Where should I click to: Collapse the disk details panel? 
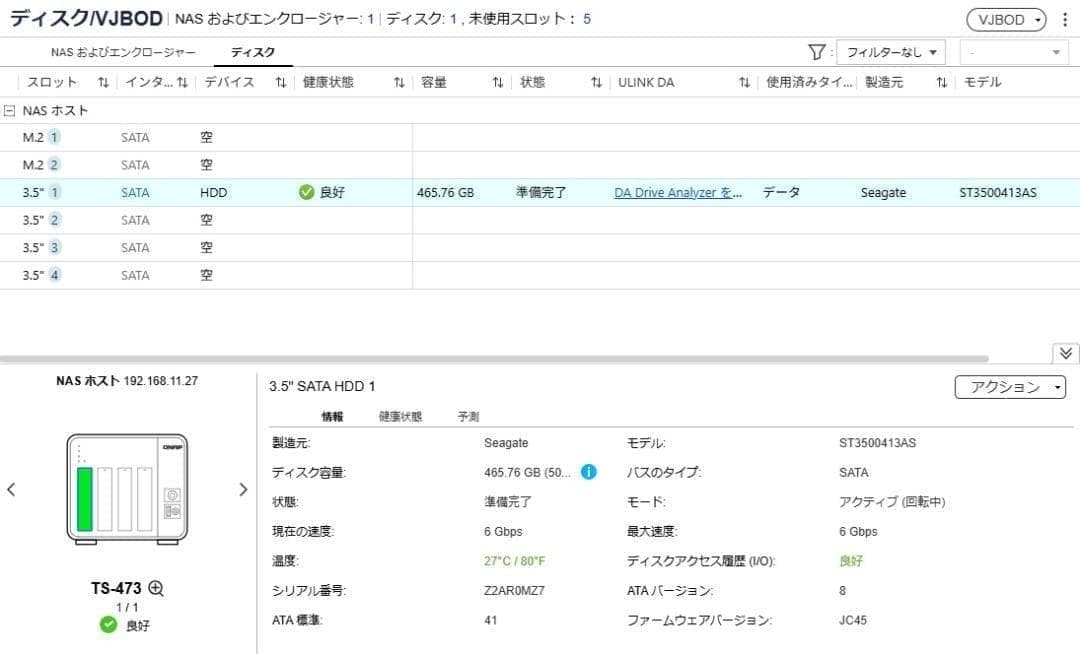point(1065,353)
